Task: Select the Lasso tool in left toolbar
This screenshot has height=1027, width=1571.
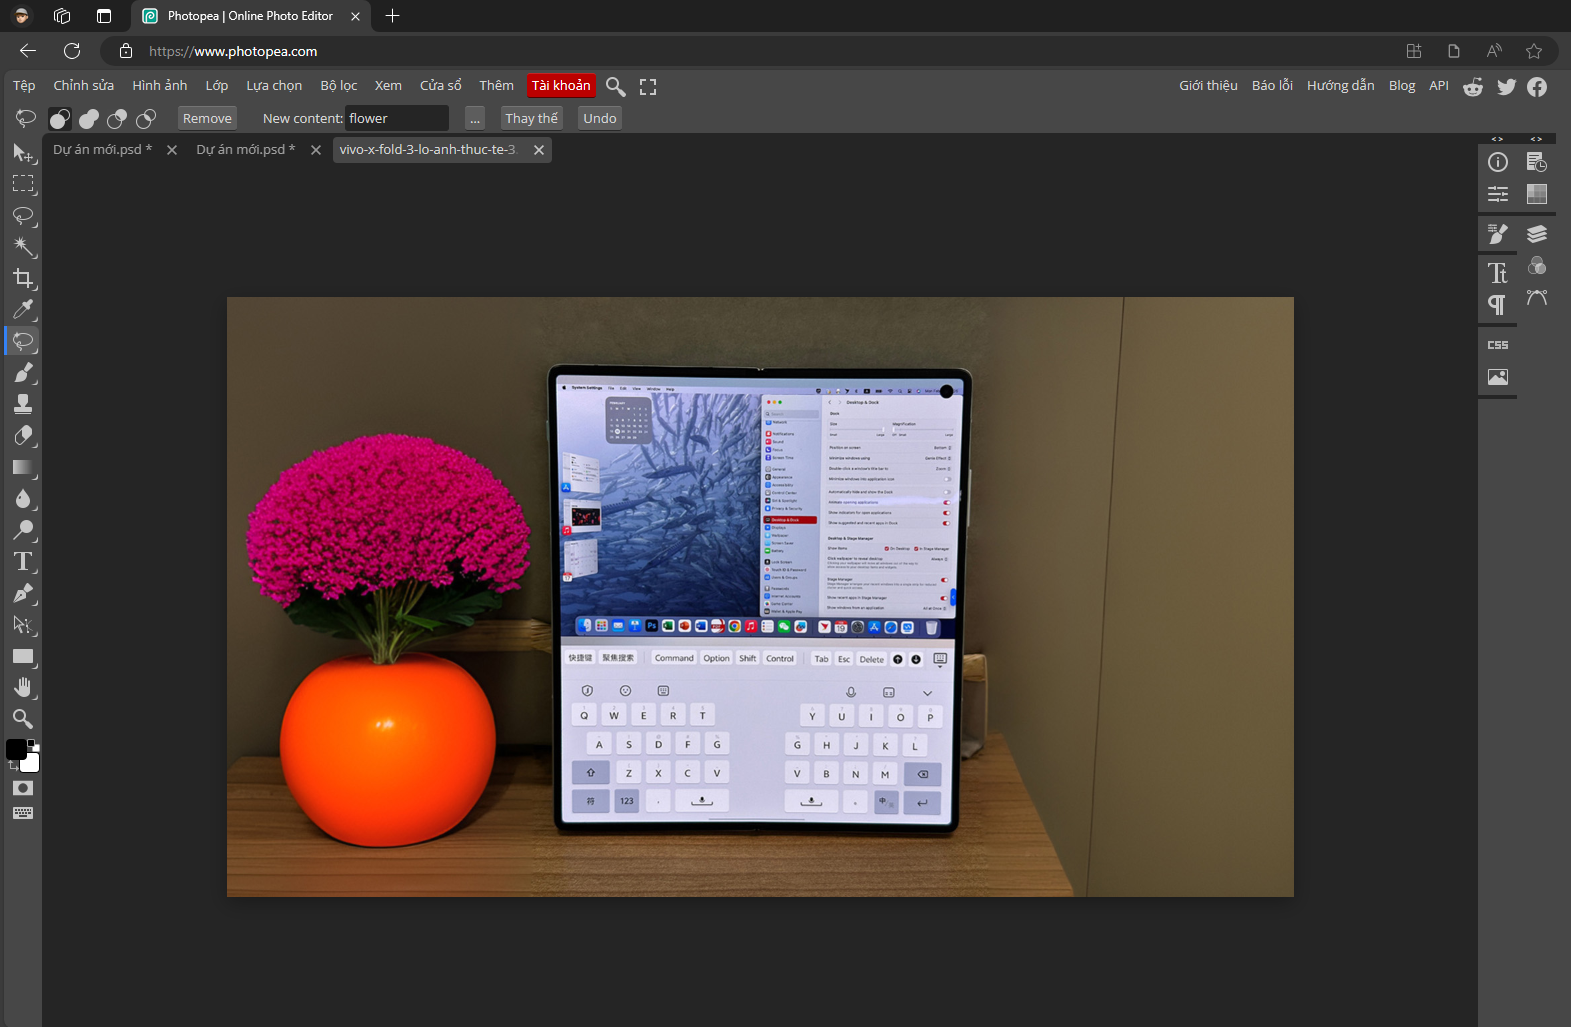Action: coord(23,215)
